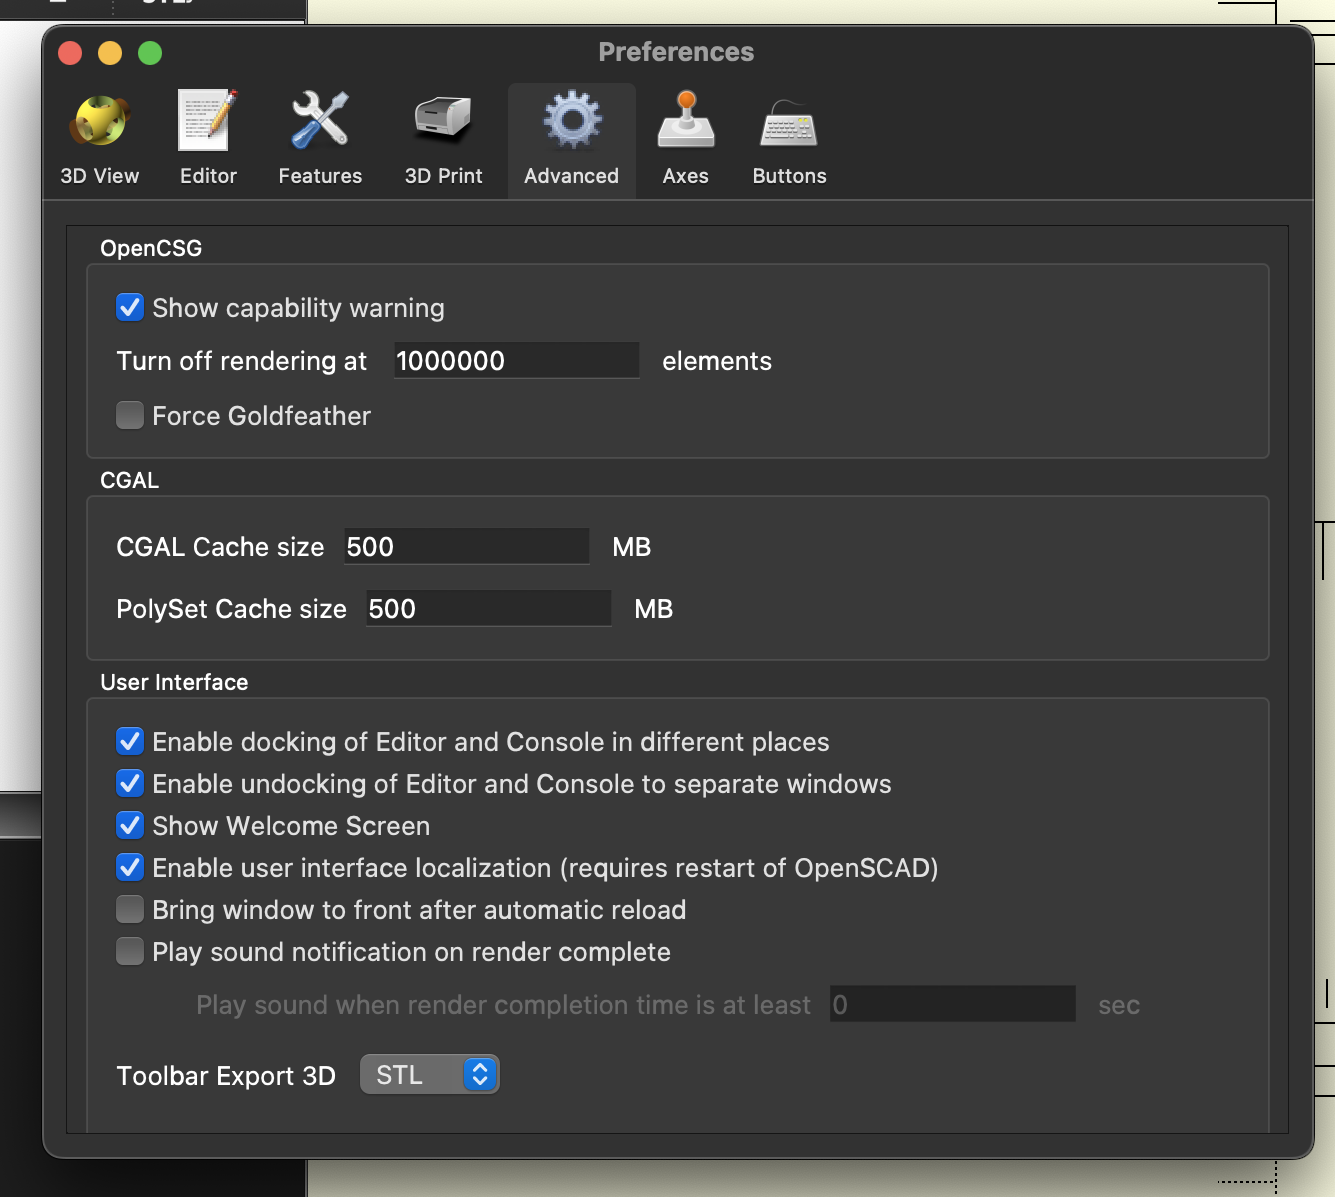Open the Axes joystick icon
Viewport: 1335px width, 1197px height.
click(685, 121)
